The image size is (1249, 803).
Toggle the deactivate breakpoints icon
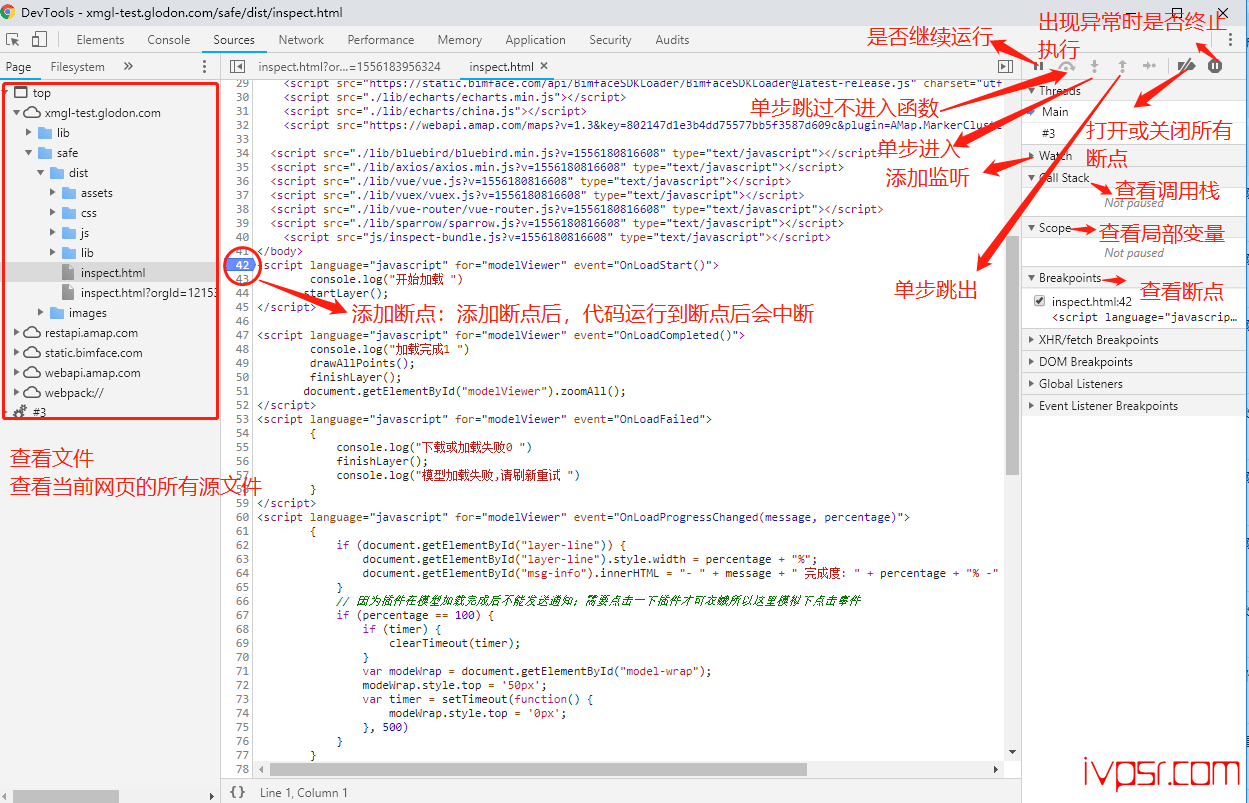point(1186,66)
